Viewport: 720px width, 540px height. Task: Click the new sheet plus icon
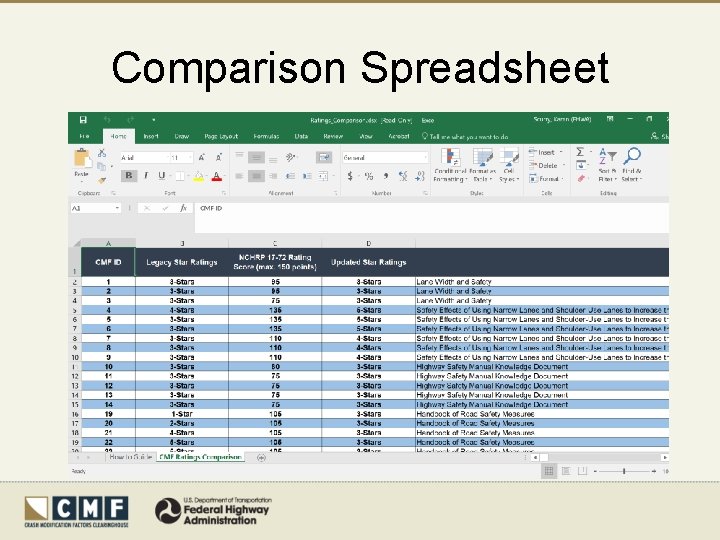261,457
